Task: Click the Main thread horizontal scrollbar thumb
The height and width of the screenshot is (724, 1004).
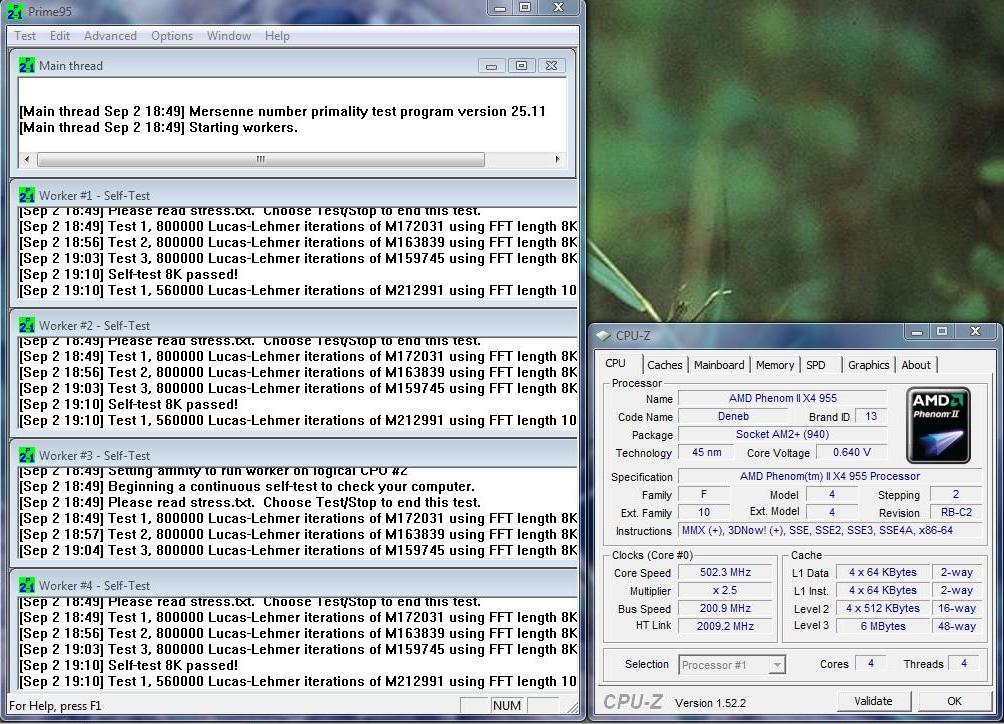Action: pos(261,159)
